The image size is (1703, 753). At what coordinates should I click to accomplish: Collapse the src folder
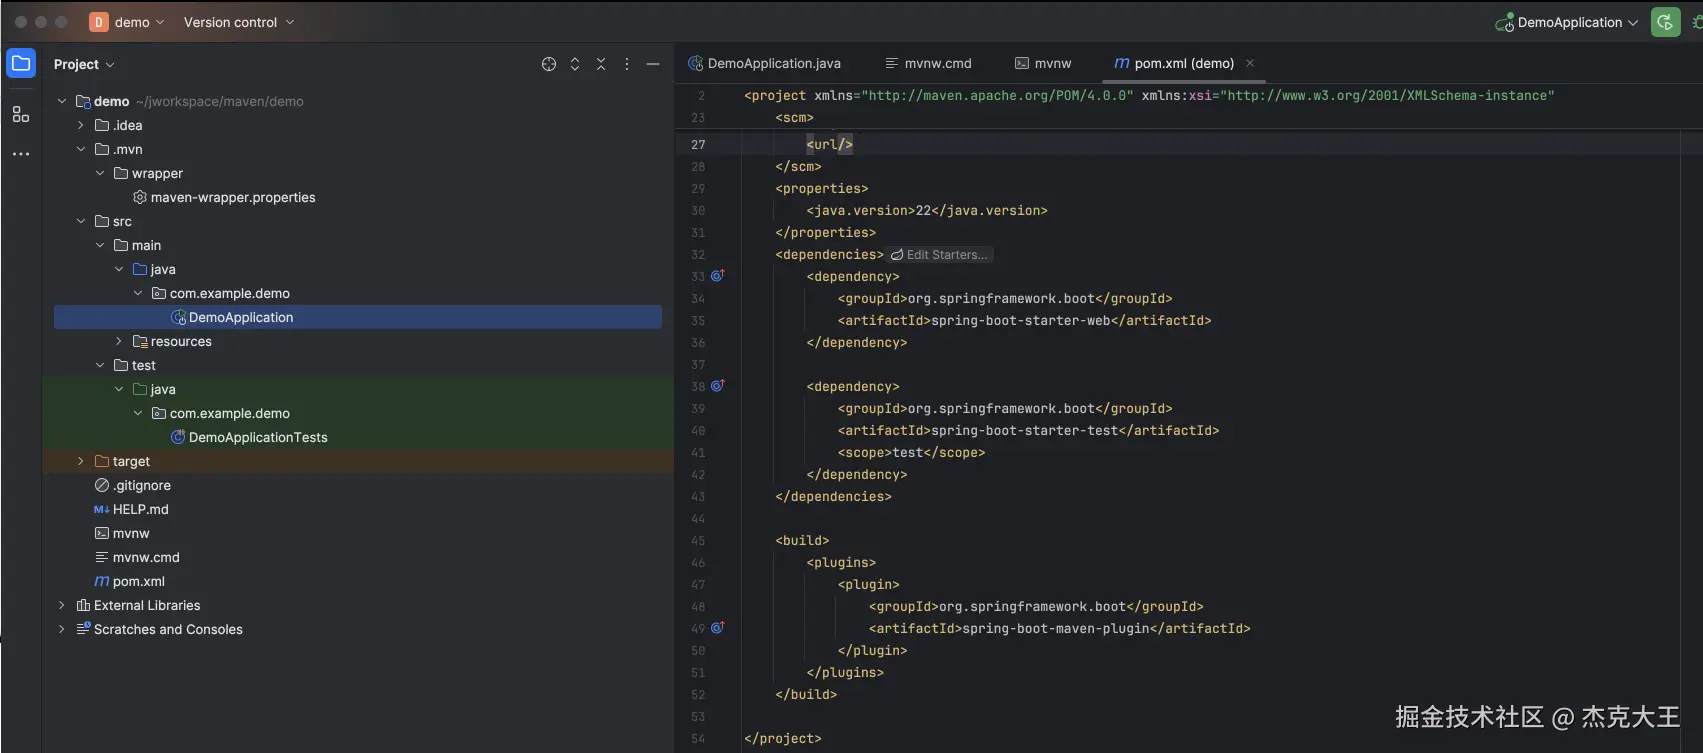coord(81,221)
